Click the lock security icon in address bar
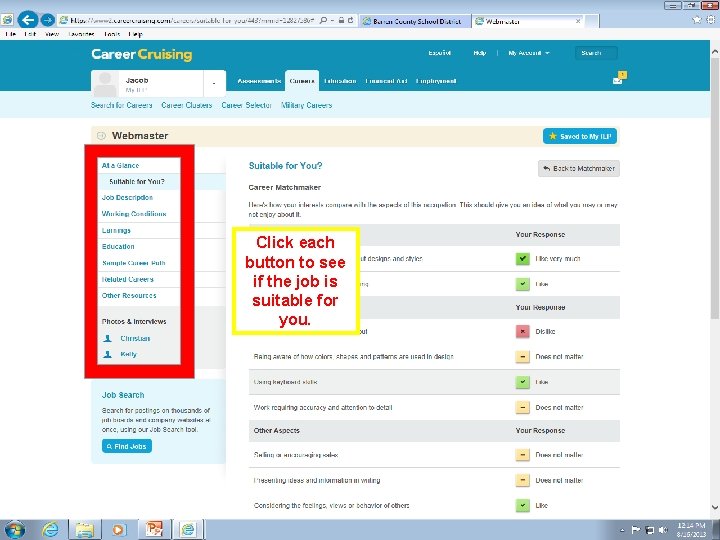Viewport: 720px width, 540px height. point(341,21)
